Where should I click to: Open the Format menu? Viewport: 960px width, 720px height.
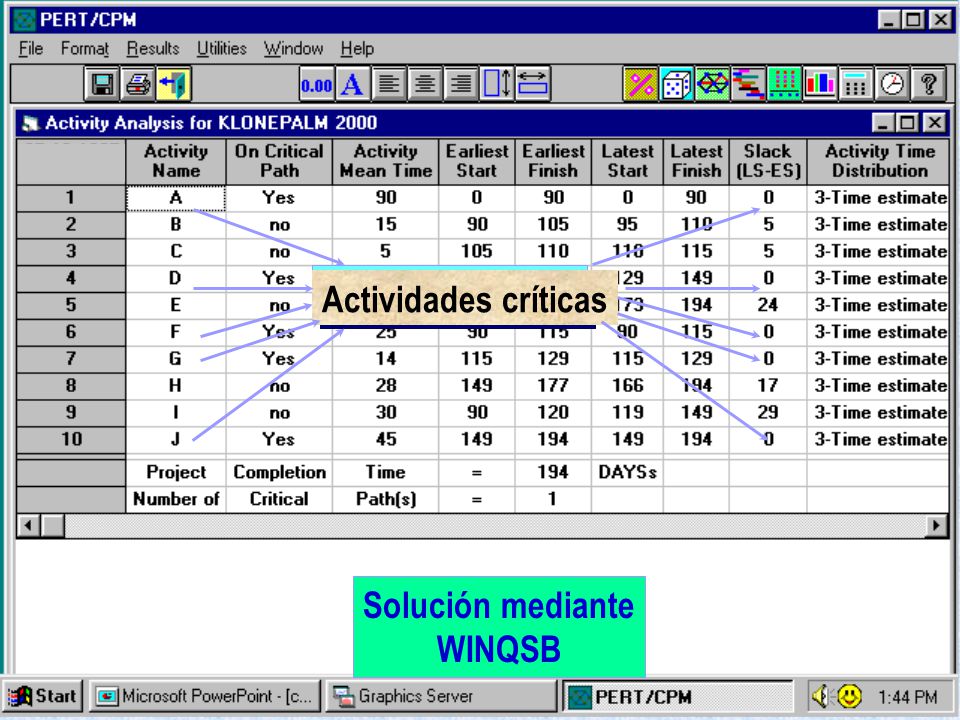84,48
